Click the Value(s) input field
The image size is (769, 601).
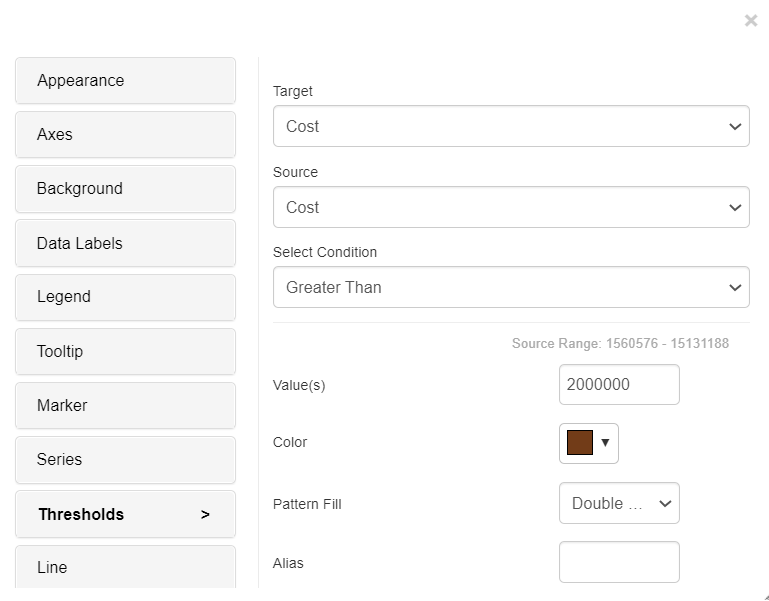(619, 385)
